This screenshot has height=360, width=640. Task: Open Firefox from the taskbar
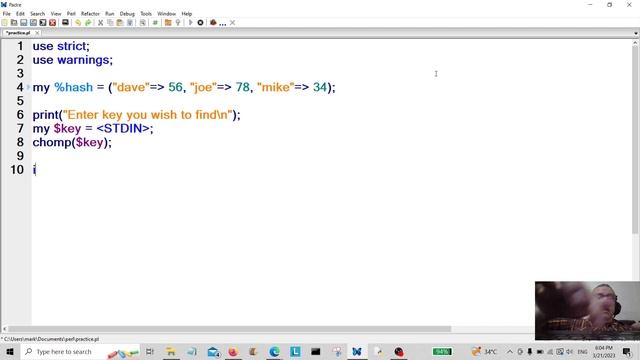[x=233, y=351]
